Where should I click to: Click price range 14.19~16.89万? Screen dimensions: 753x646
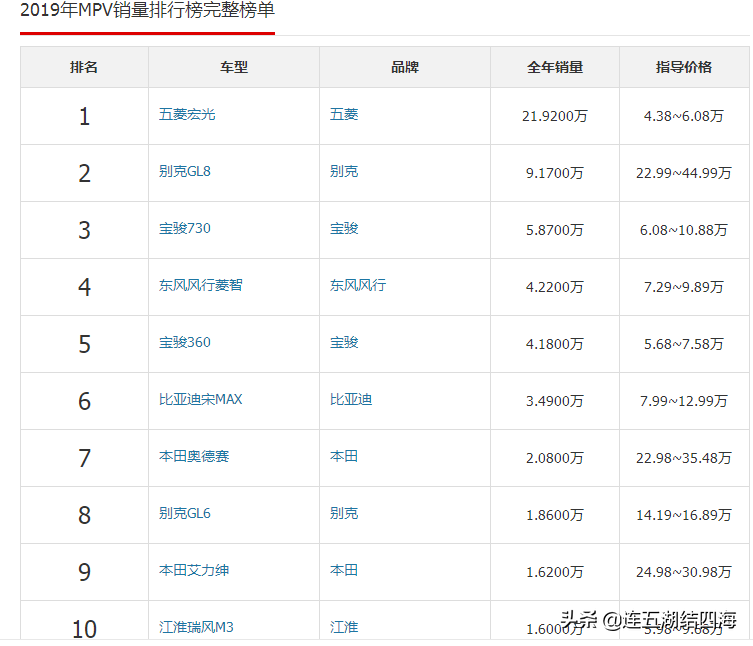point(684,515)
